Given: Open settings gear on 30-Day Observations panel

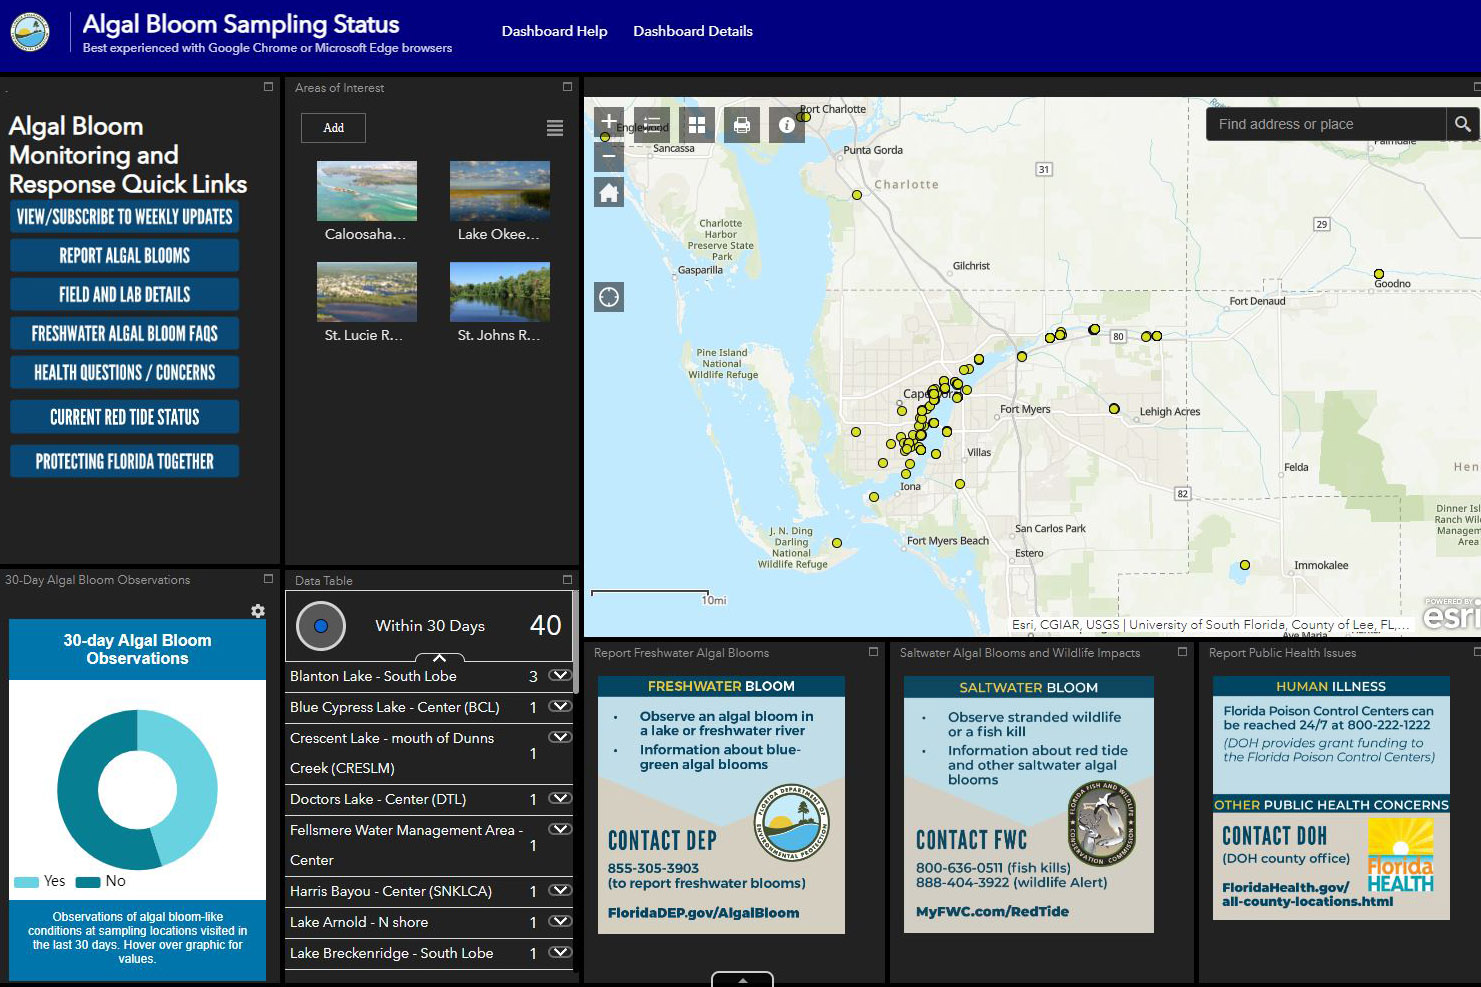Looking at the screenshot, I should click(258, 610).
